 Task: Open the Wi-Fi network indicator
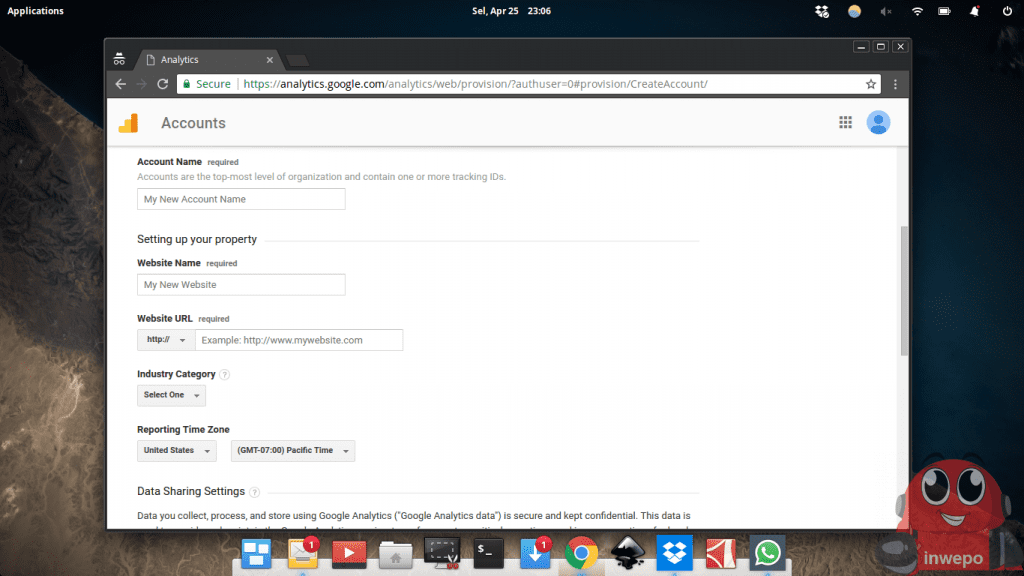[x=917, y=11]
